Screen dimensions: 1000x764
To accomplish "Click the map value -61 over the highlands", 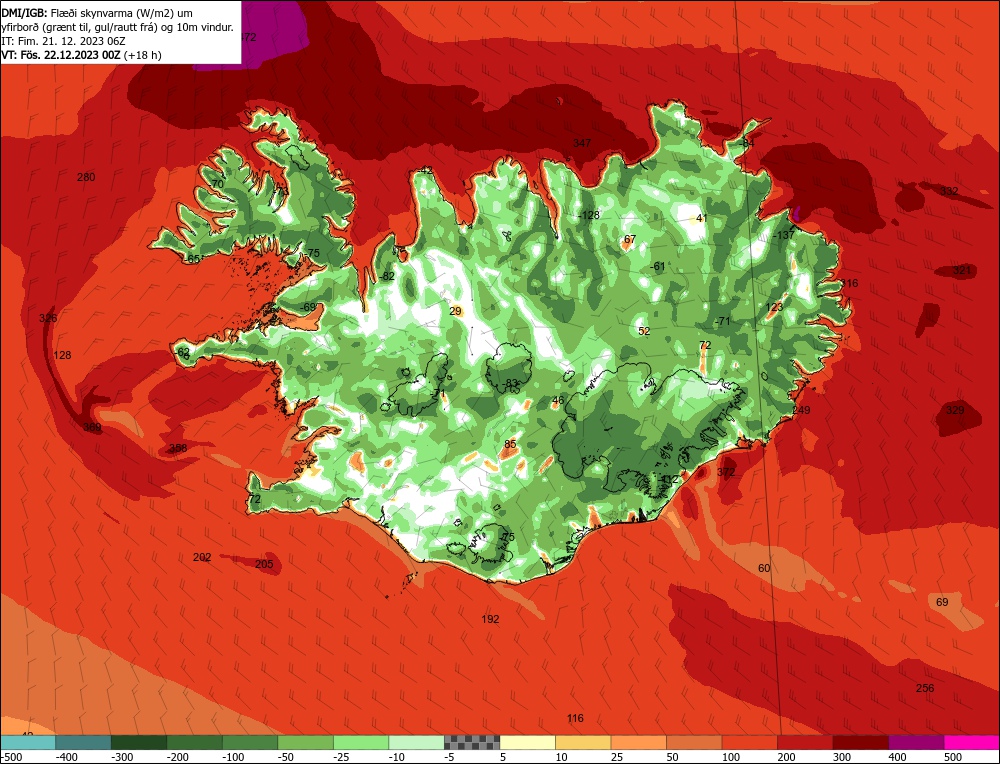I will coord(658,266).
